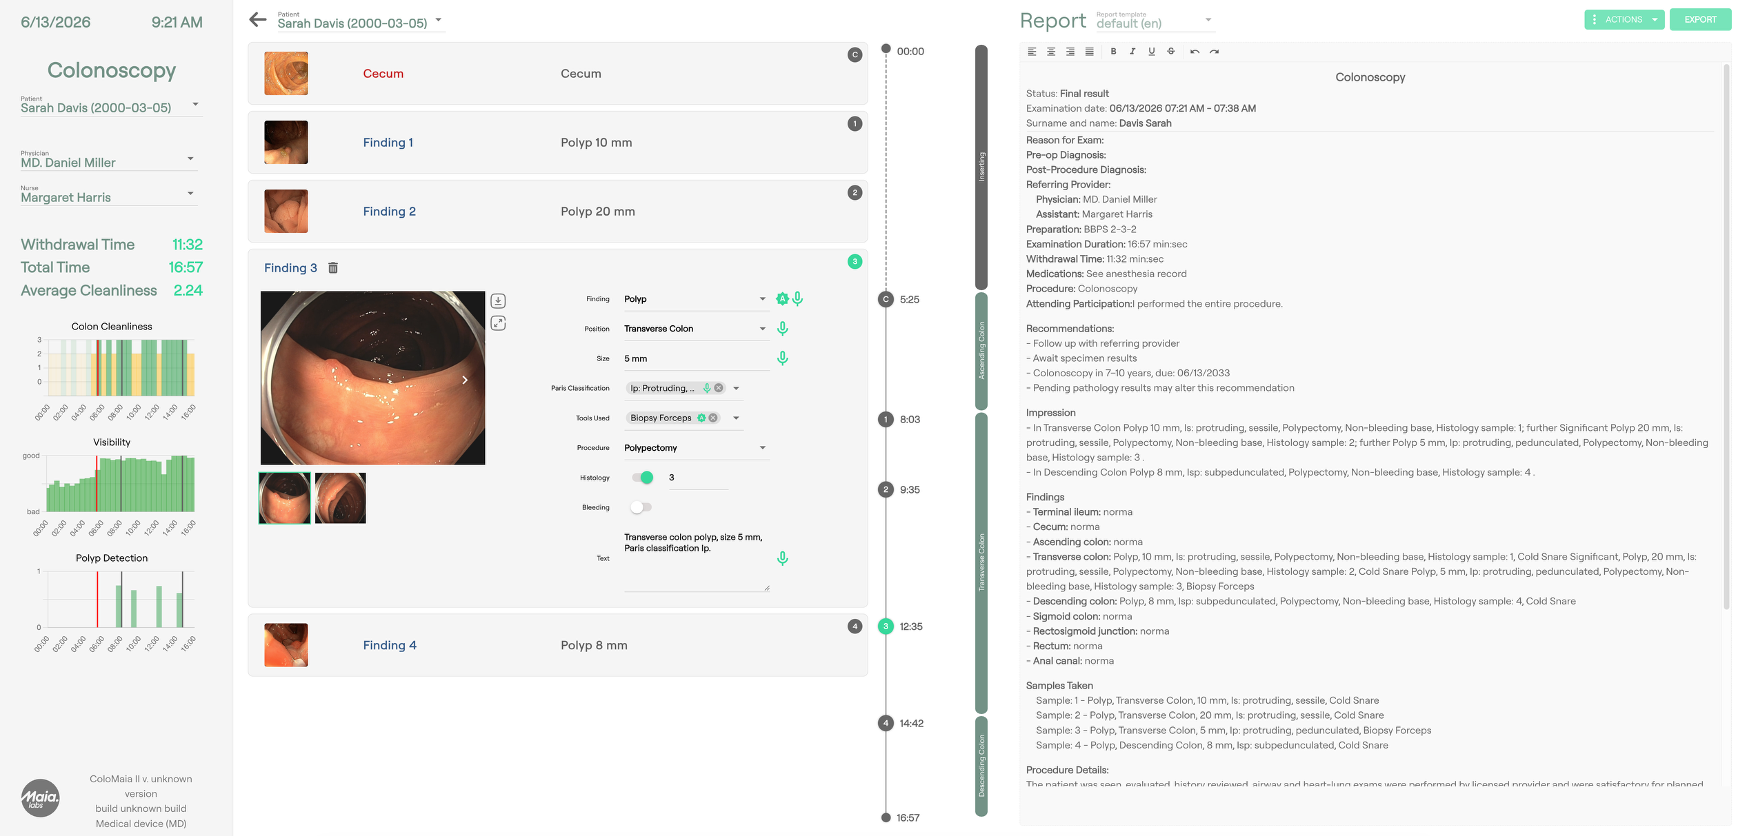The image size is (1748, 836).
Task: Show the next image using the arrow
Action: (465, 380)
